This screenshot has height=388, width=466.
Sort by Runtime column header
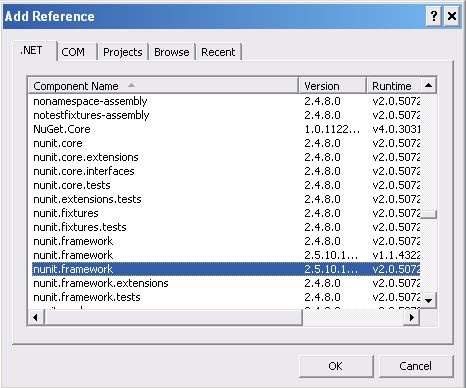tap(394, 86)
